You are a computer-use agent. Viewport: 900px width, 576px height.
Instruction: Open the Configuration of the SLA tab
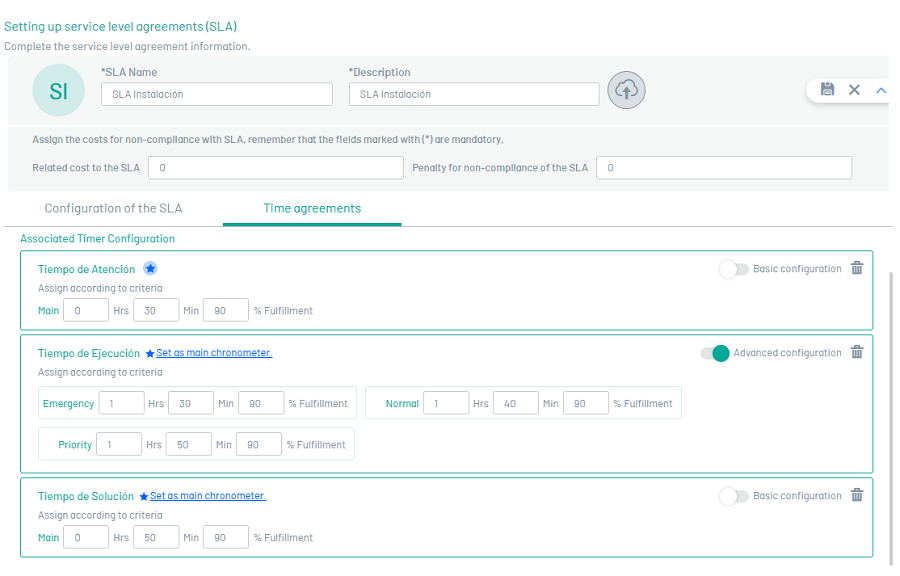[x=113, y=208]
